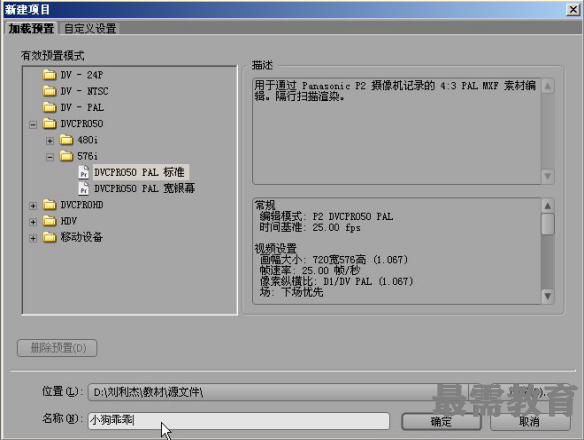The height and width of the screenshot is (440, 584).
Task: Open the 自定义设置 tab
Action: (x=90, y=28)
